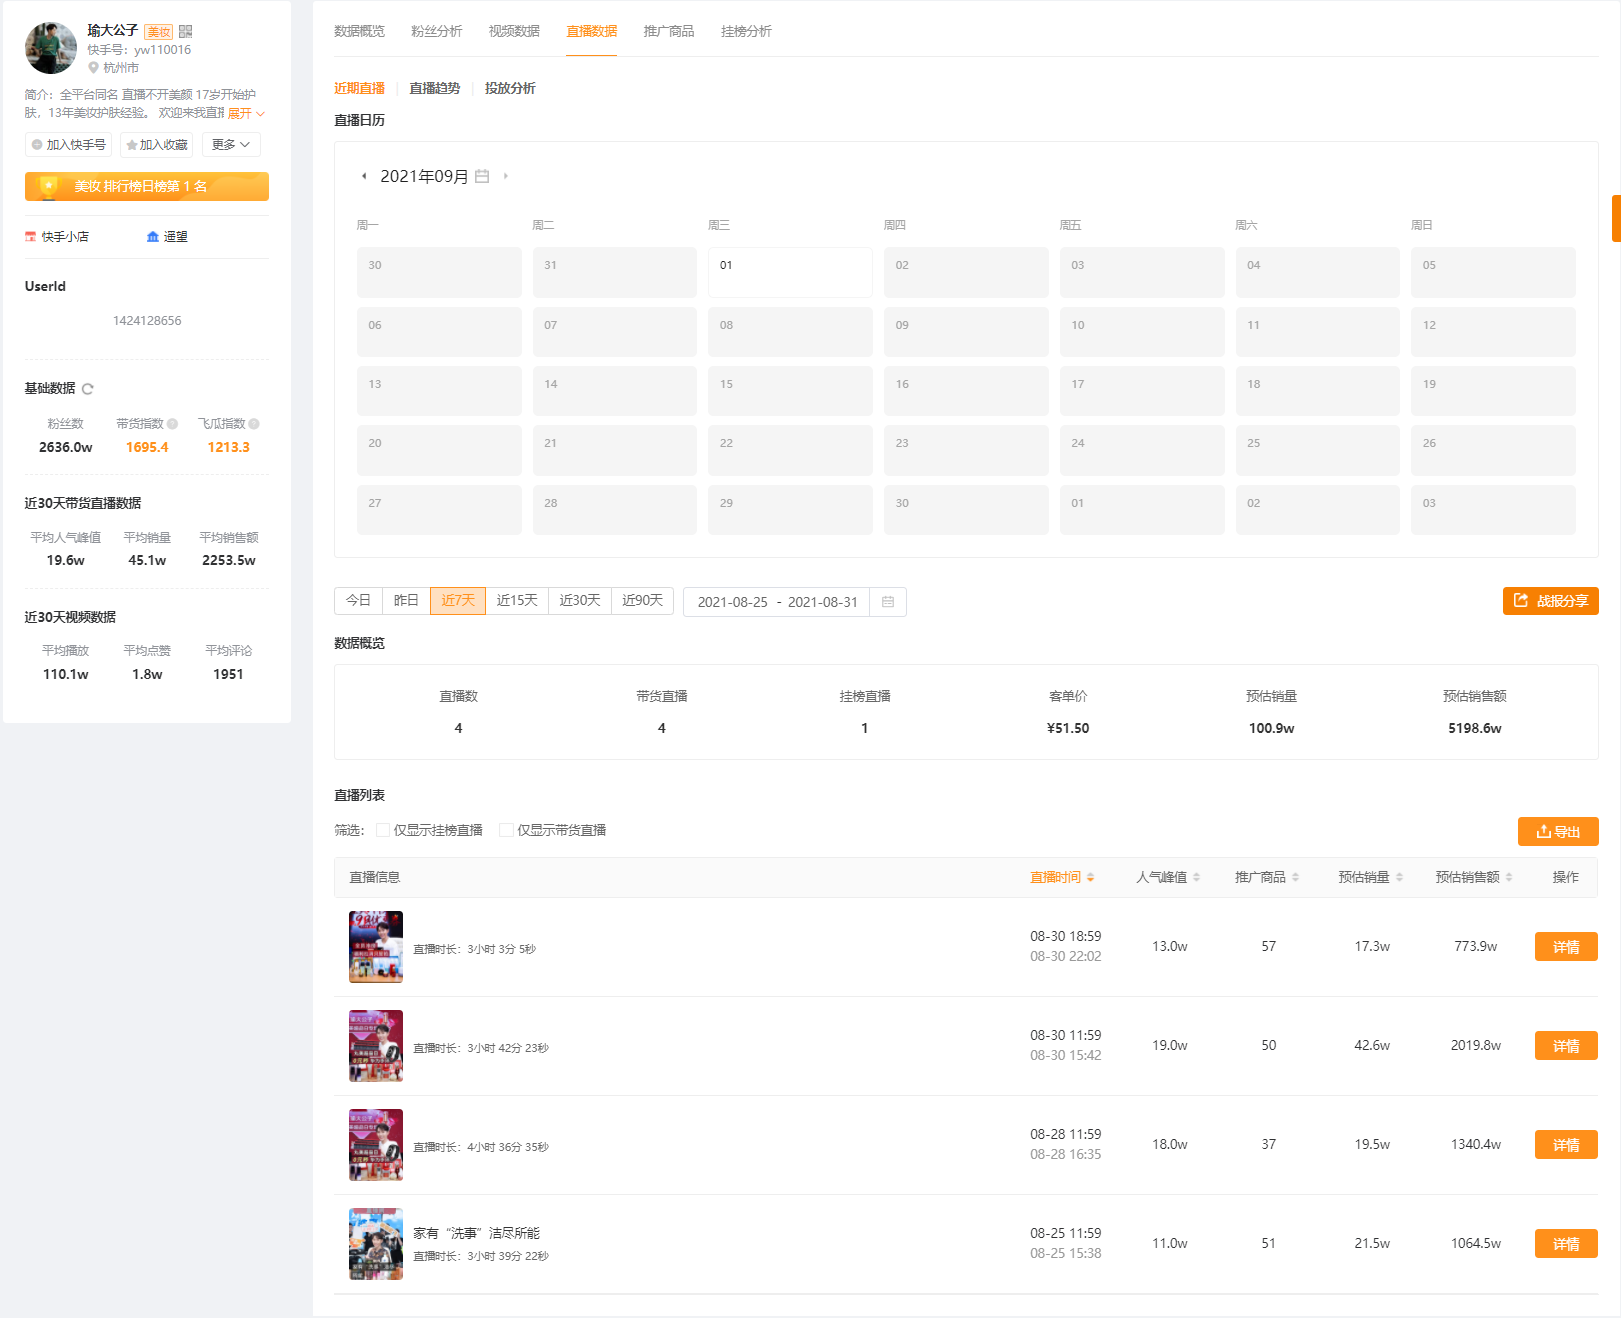Open the date range calendar picker icon
Image resolution: width=1621 pixels, height=1318 pixels.
coord(888,602)
